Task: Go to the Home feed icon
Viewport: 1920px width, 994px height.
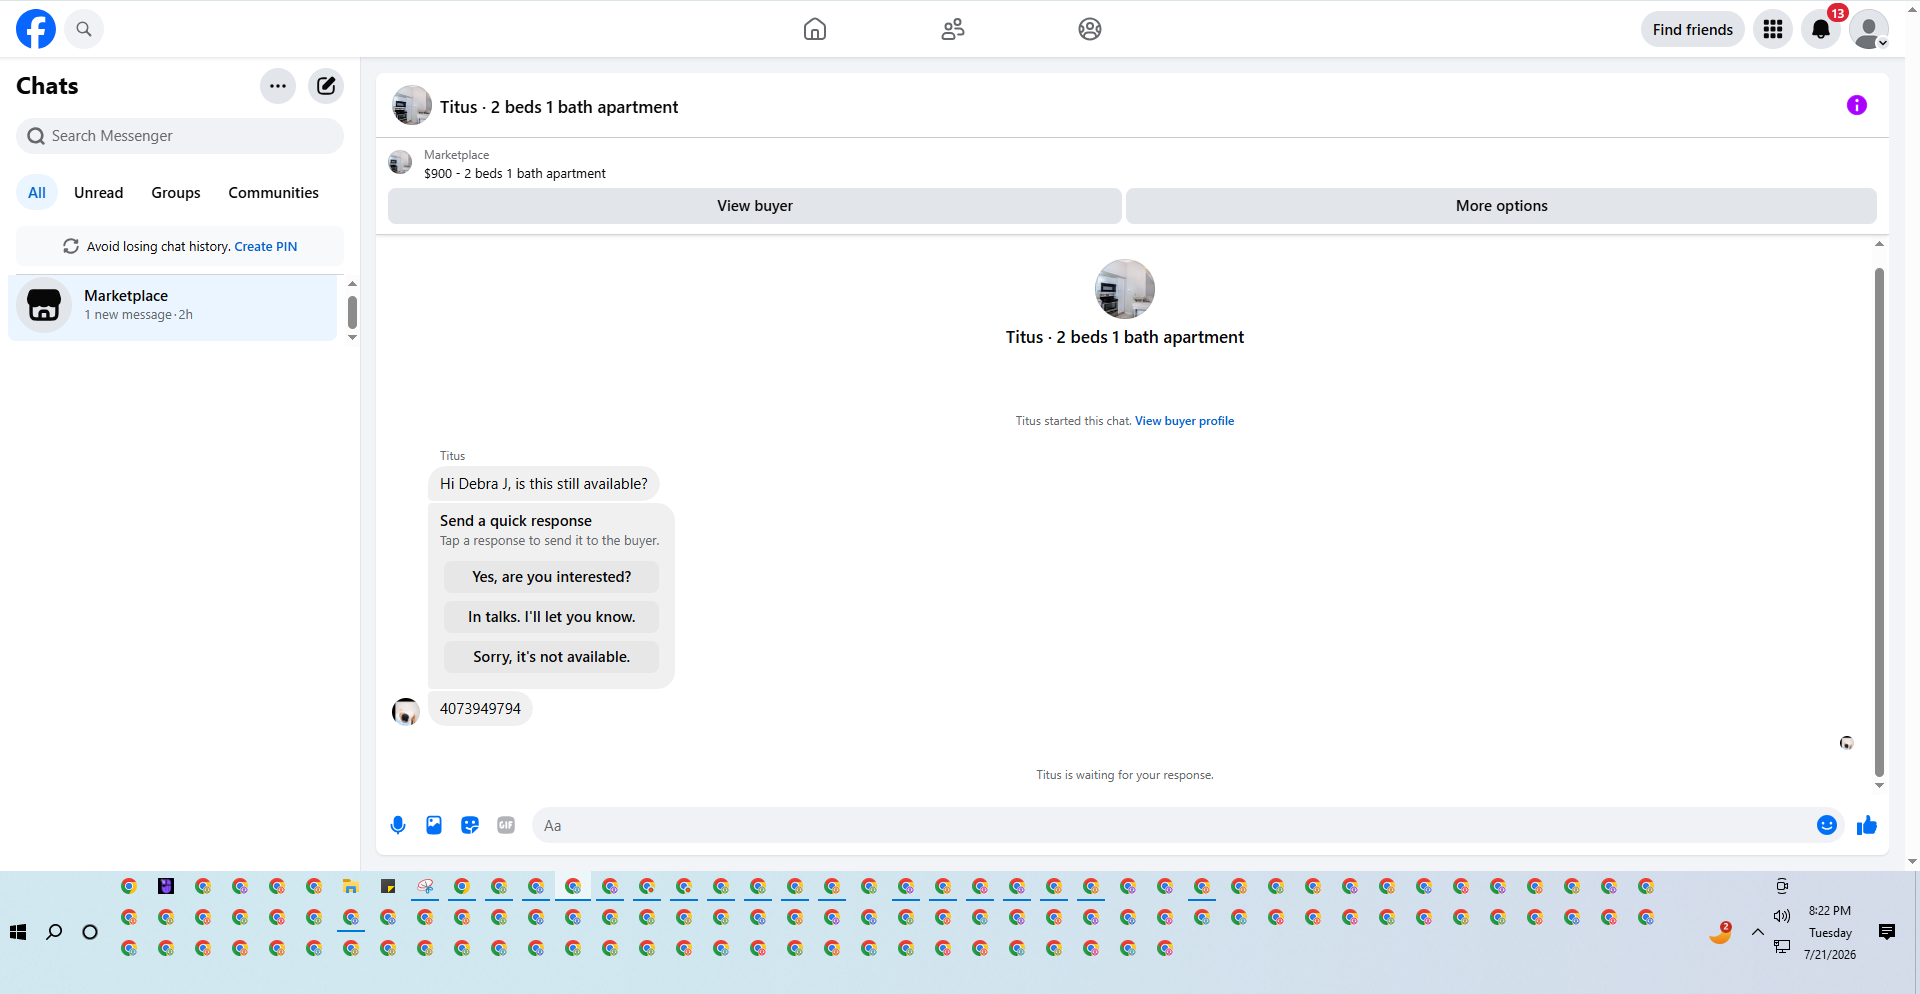Action: (815, 29)
